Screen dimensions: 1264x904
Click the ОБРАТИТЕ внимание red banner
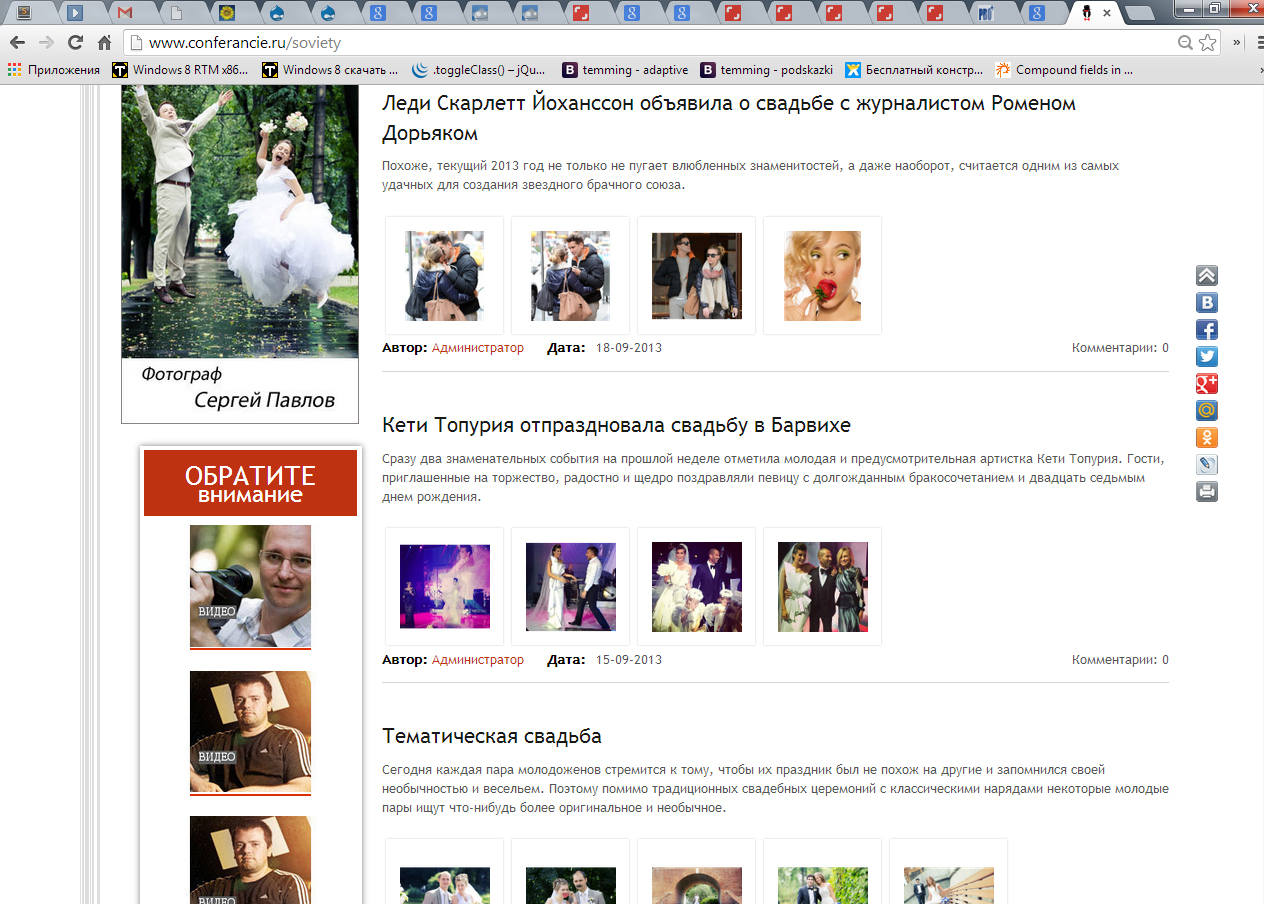pyautogui.click(x=250, y=483)
